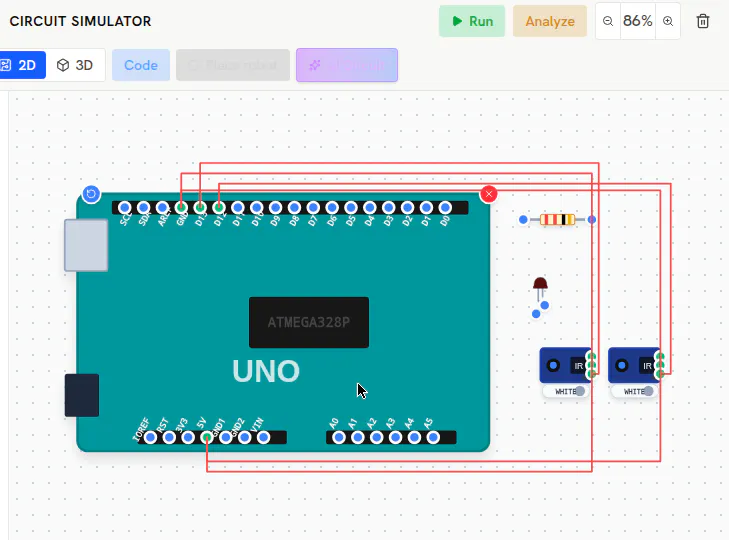This screenshot has width=729, height=540.
Task: Click the RST pin
Action: [169, 437]
